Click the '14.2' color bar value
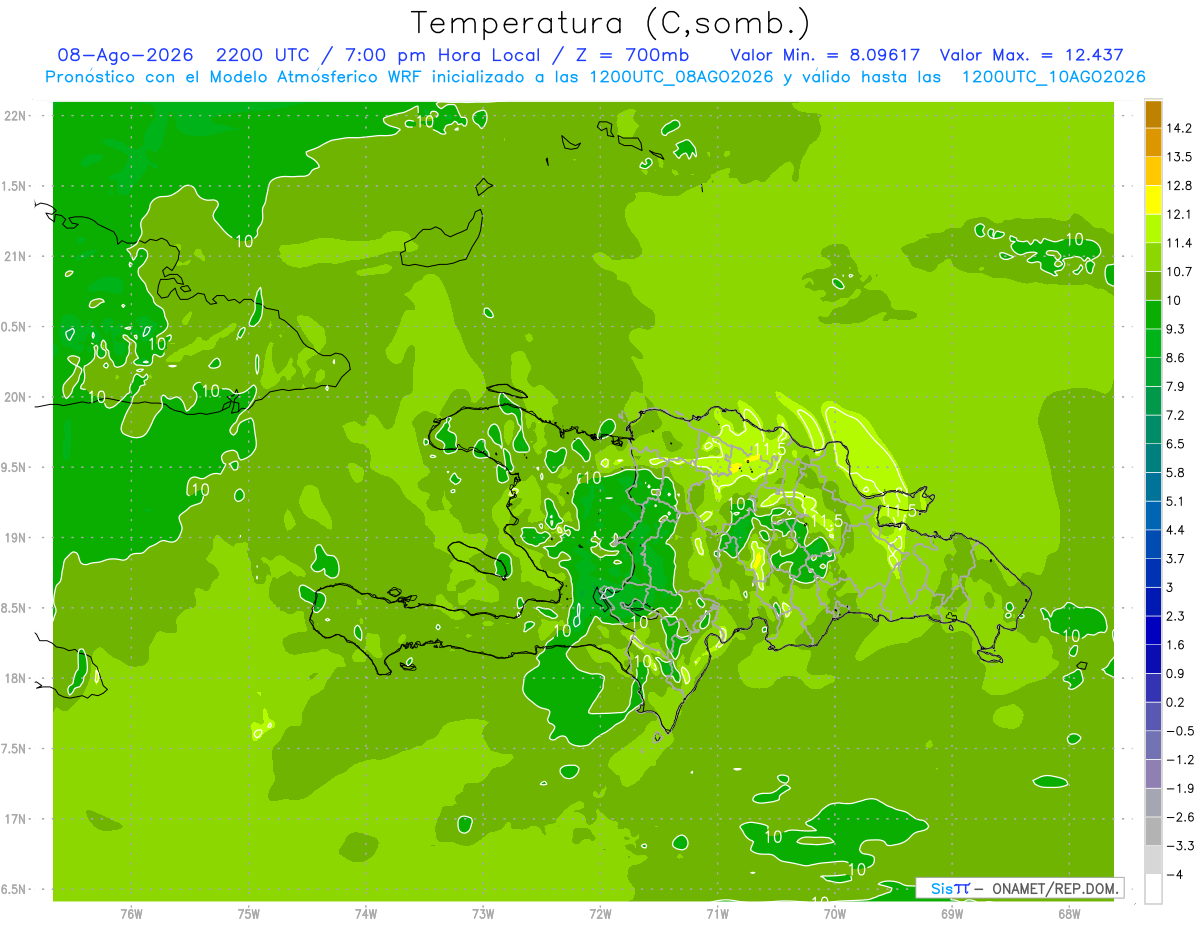The height and width of the screenshot is (927, 1200). [1180, 128]
